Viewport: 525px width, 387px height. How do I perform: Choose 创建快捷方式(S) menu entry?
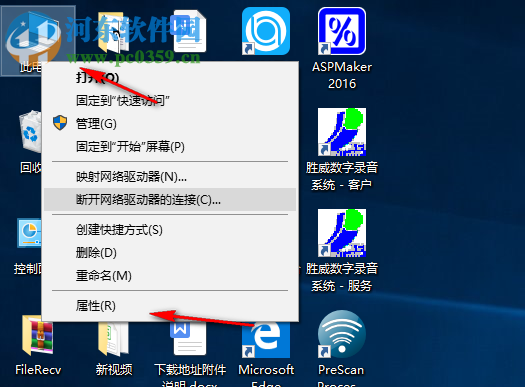coord(170,230)
